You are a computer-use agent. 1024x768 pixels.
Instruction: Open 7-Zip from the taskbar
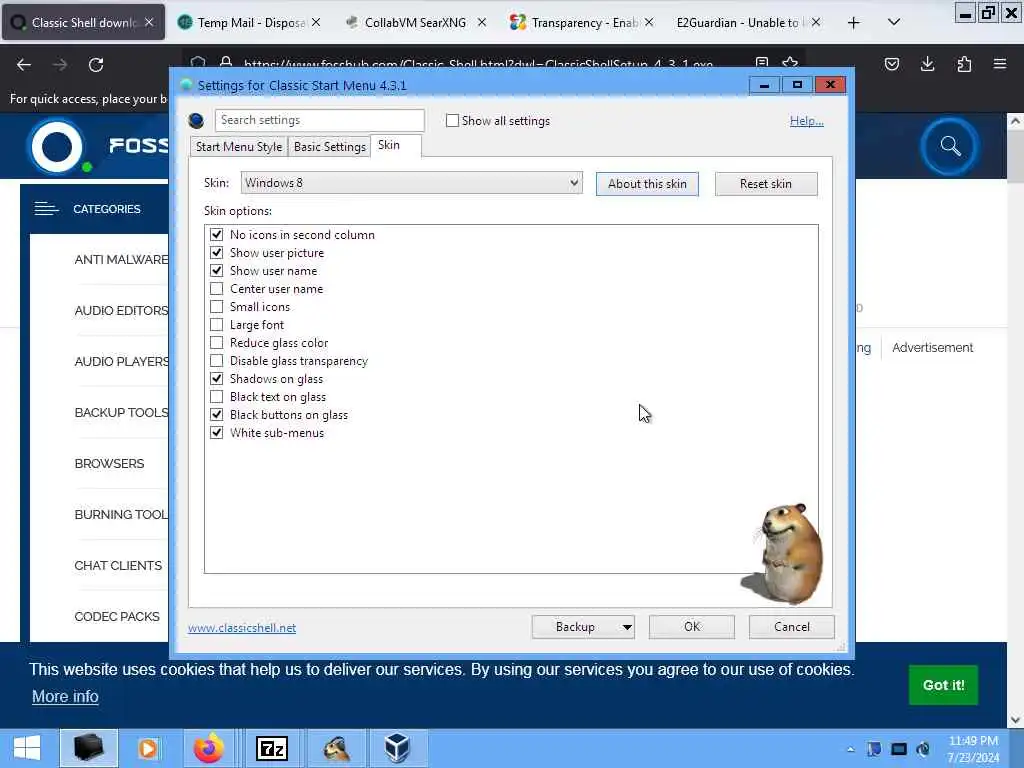(272, 748)
